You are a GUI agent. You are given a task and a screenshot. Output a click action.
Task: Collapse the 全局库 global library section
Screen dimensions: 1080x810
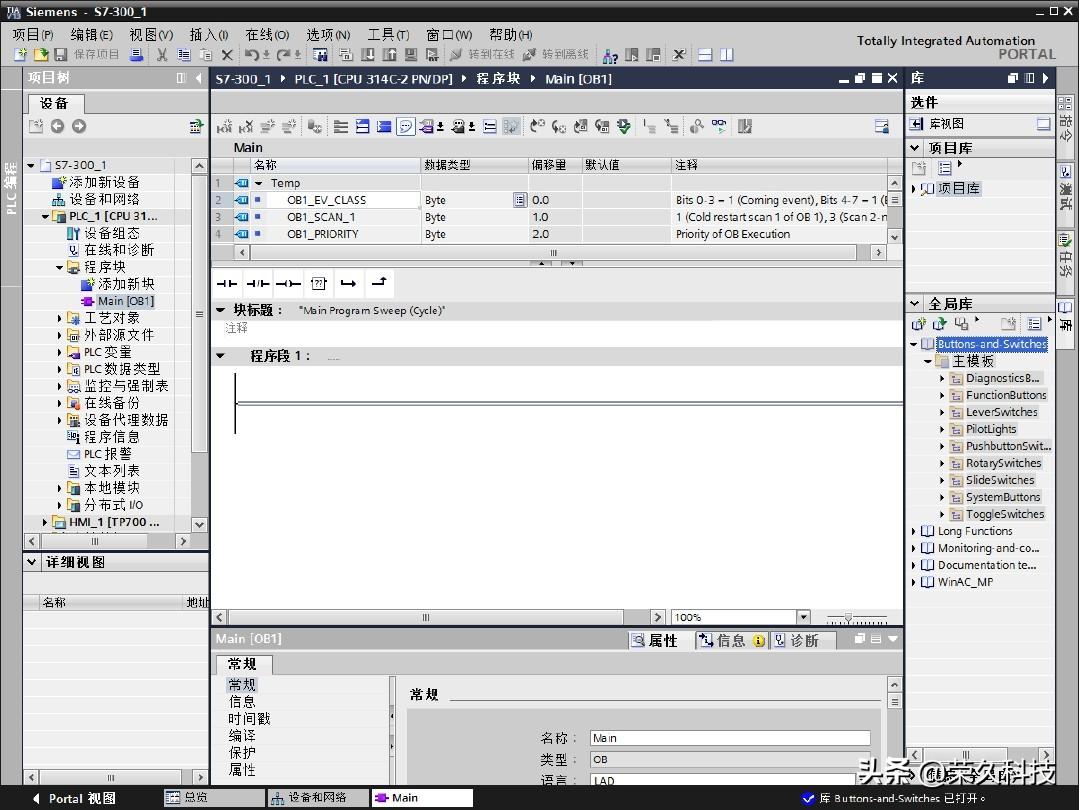click(915, 303)
